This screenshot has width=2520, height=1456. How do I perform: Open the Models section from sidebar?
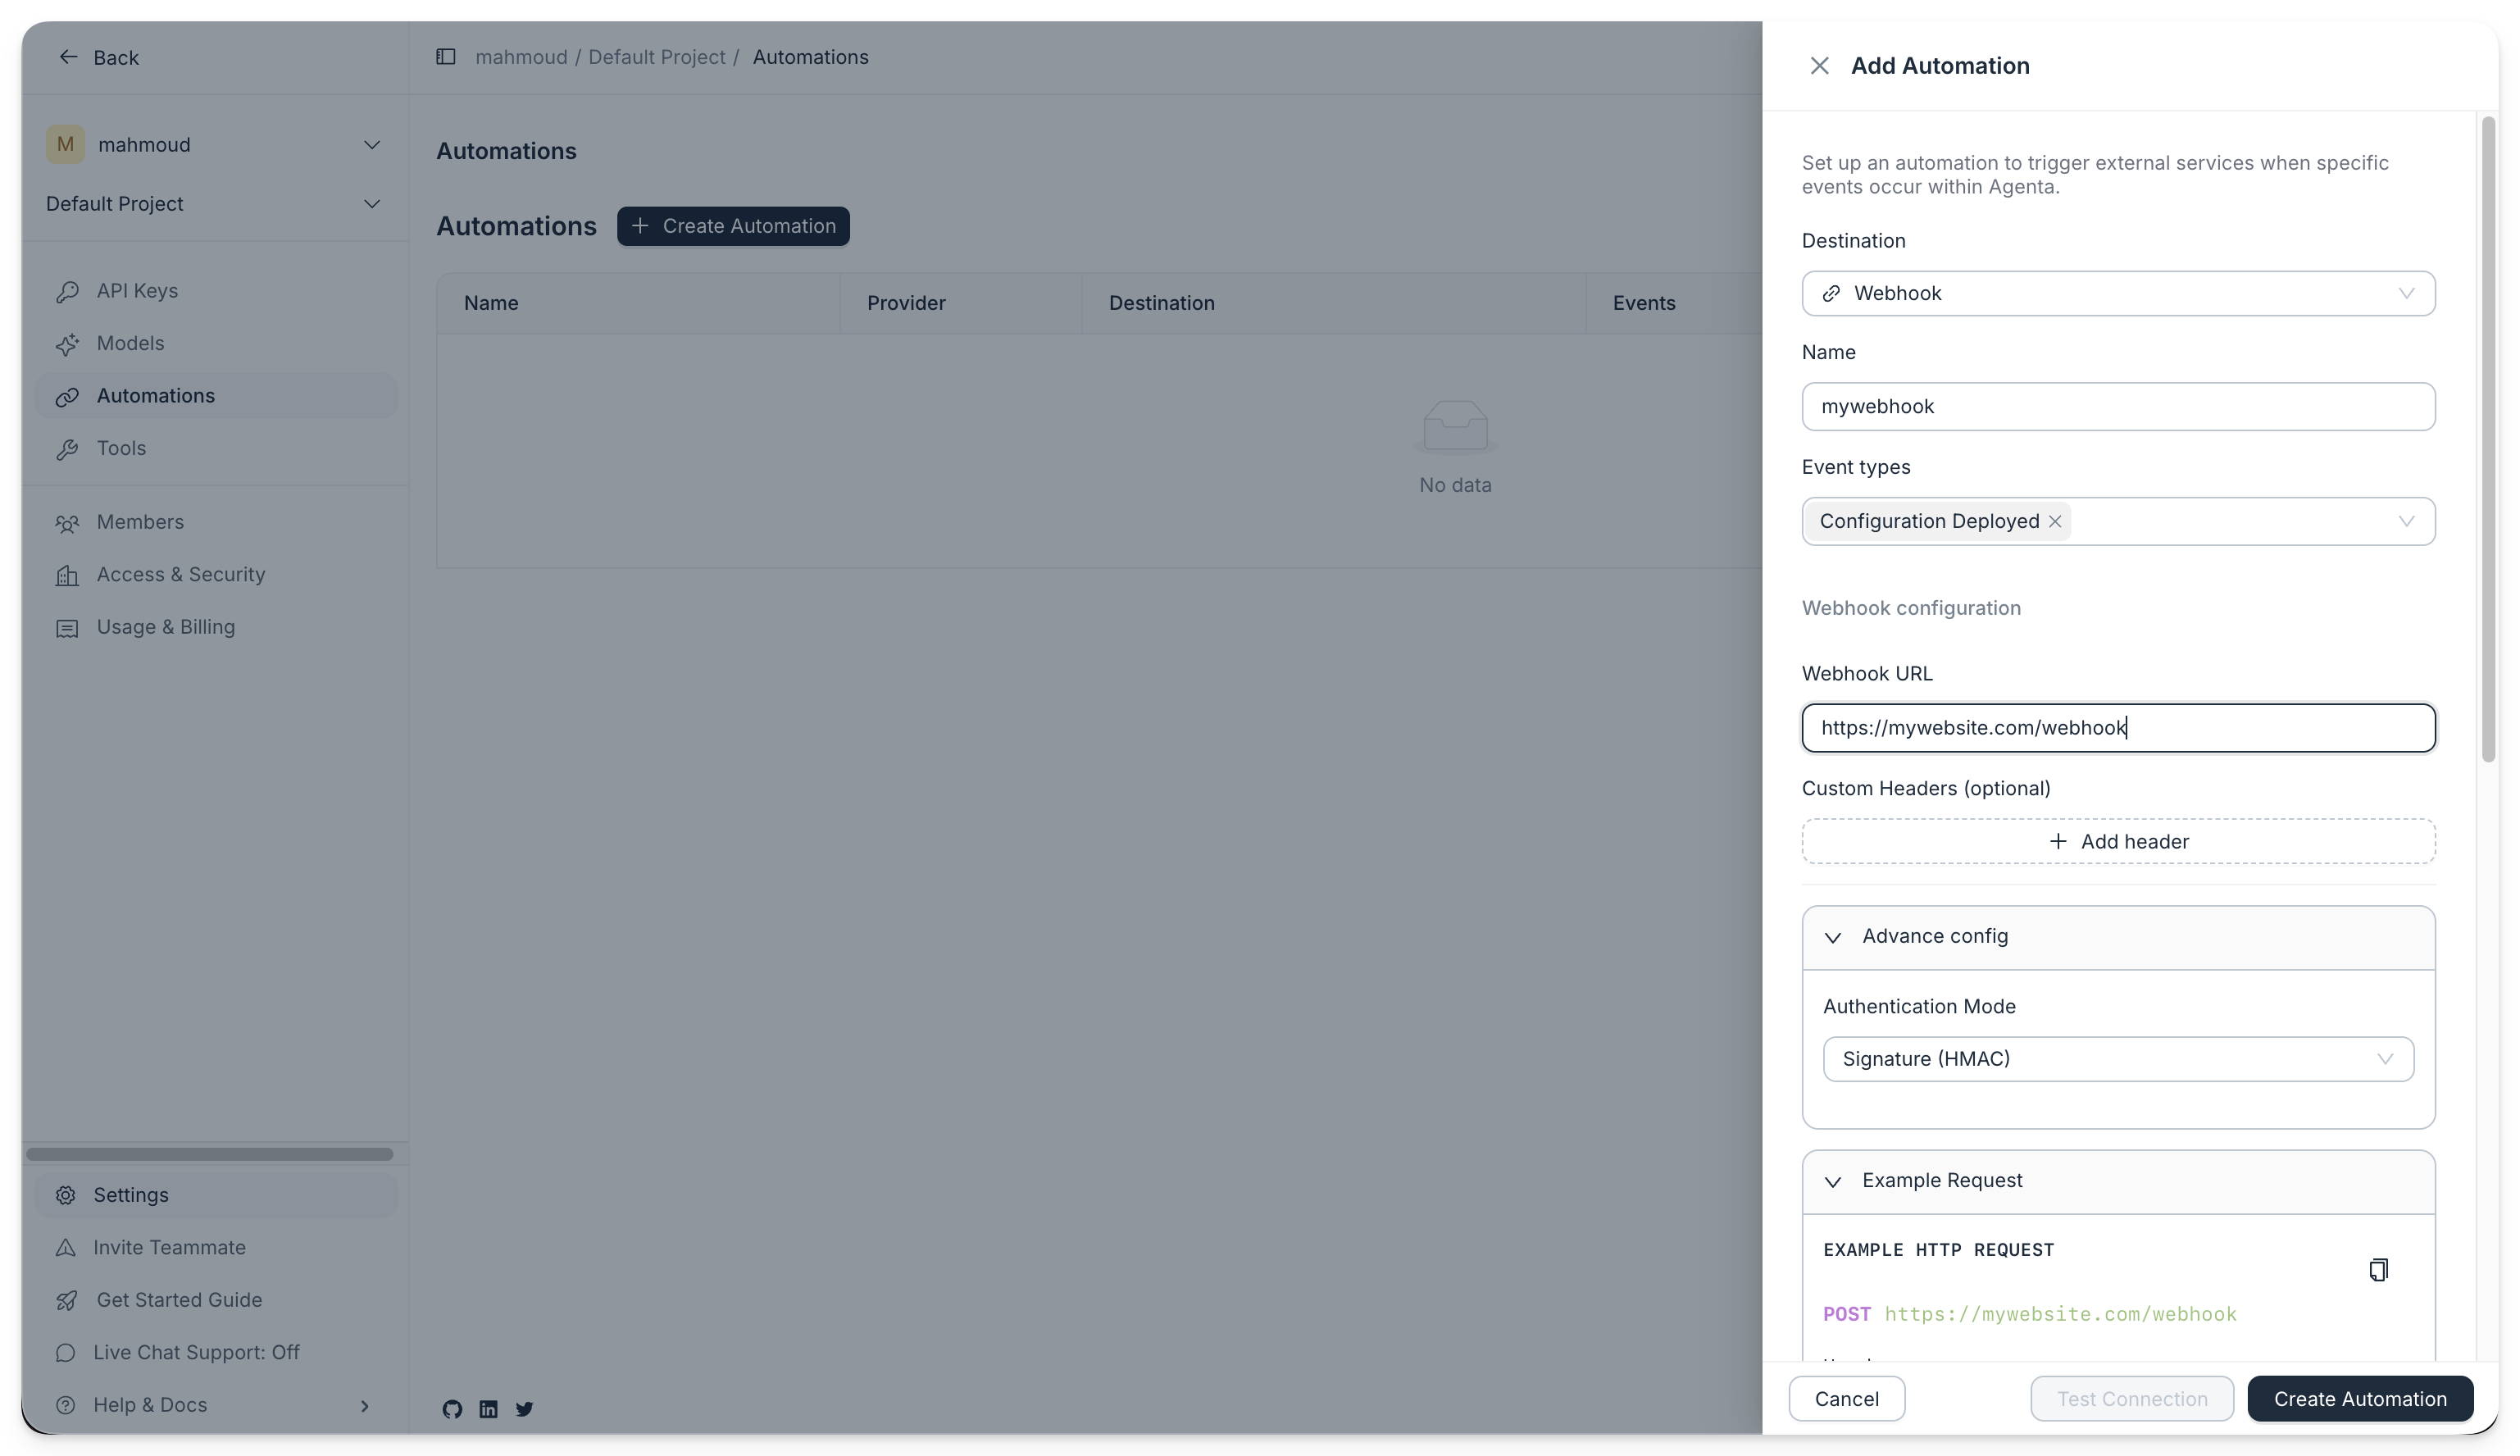(x=67, y=343)
